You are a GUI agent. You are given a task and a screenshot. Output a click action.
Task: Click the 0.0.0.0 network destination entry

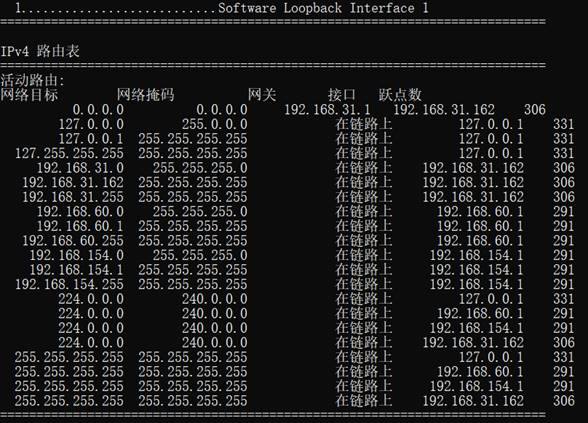[x=98, y=110]
